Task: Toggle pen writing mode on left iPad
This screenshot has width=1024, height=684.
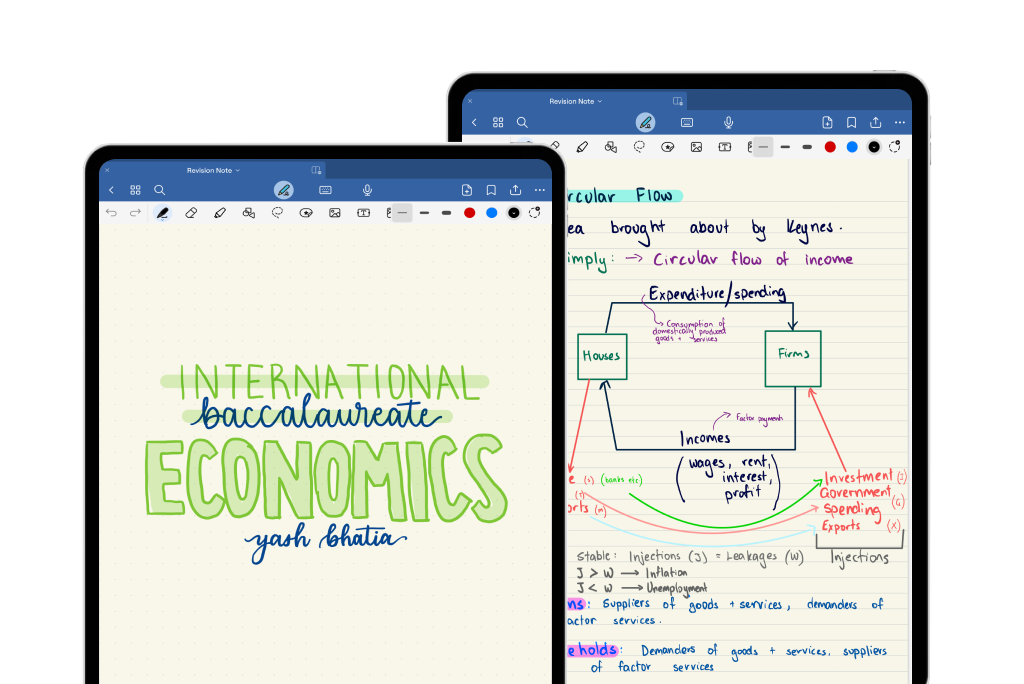Action: pyautogui.click(x=283, y=190)
